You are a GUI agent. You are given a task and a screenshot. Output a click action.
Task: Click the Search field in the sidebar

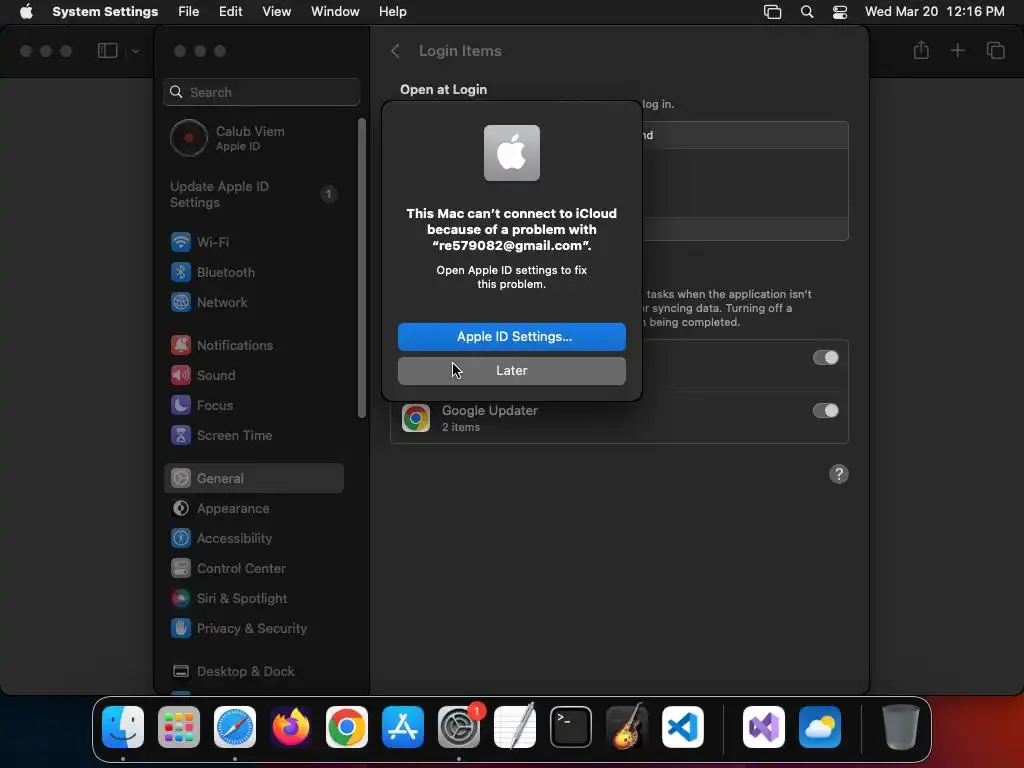(261, 92)
